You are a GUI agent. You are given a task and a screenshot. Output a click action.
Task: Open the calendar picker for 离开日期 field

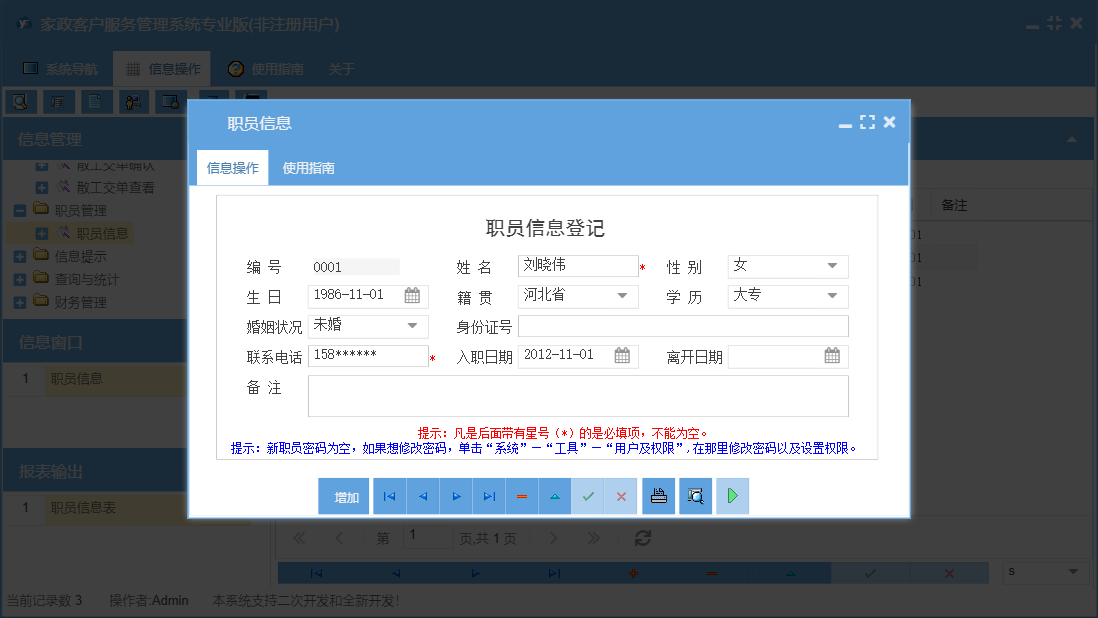tap(831, 354)
